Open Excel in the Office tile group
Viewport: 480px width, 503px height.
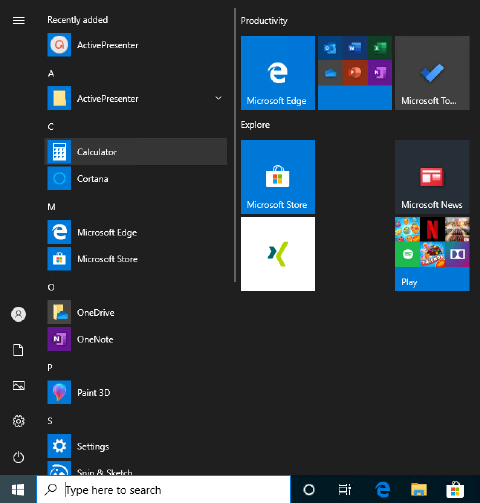380,48
